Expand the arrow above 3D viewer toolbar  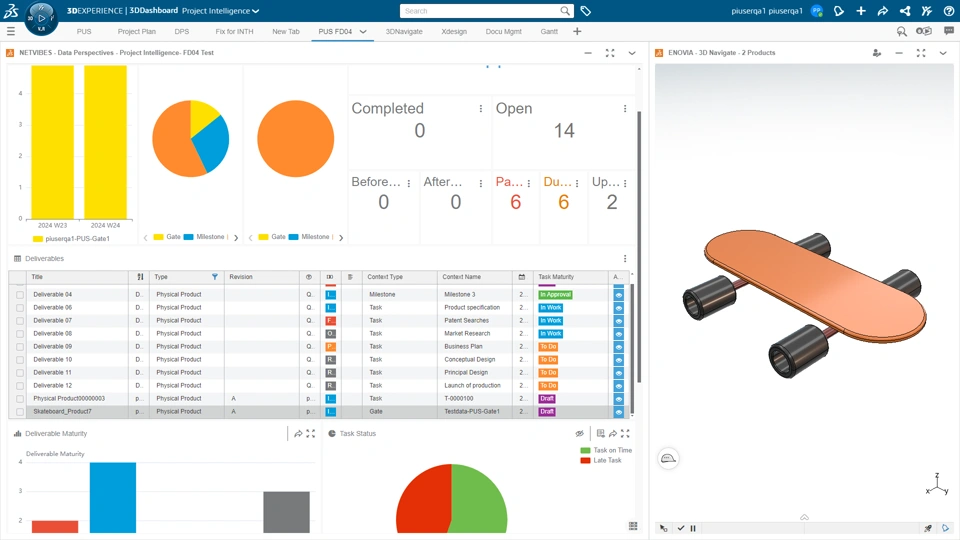[x=804, y=517]
